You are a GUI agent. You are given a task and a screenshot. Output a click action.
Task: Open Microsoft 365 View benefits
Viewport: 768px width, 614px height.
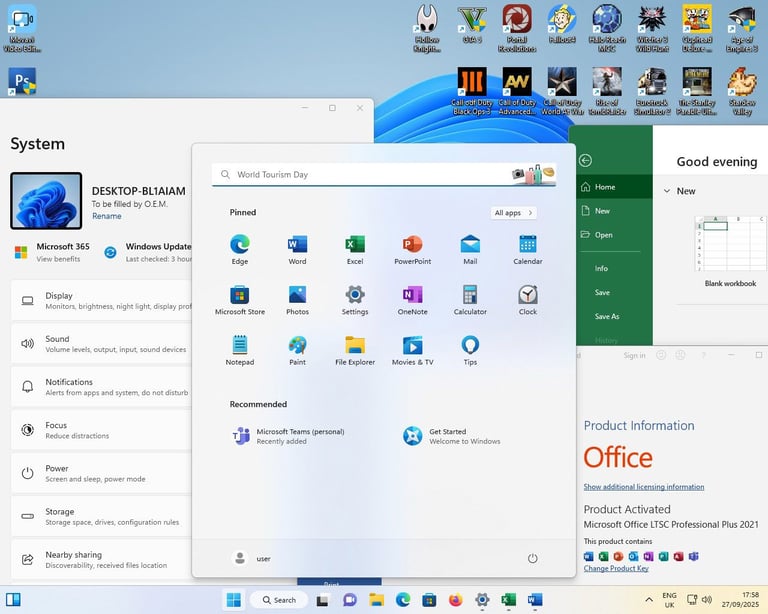coord(52,252)
